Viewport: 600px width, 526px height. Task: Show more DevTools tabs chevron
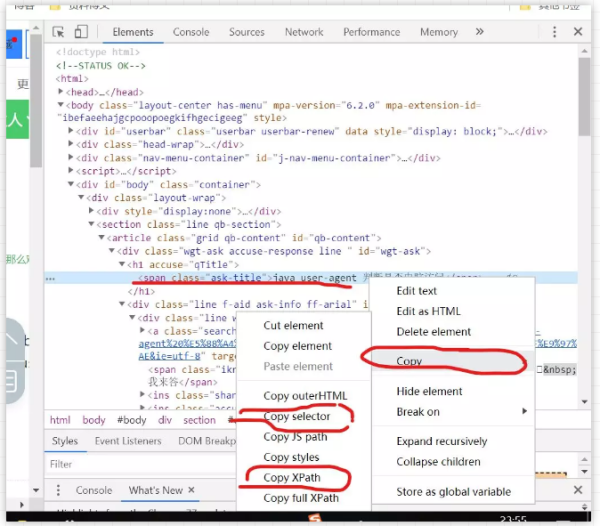click(x=479, y=32)
